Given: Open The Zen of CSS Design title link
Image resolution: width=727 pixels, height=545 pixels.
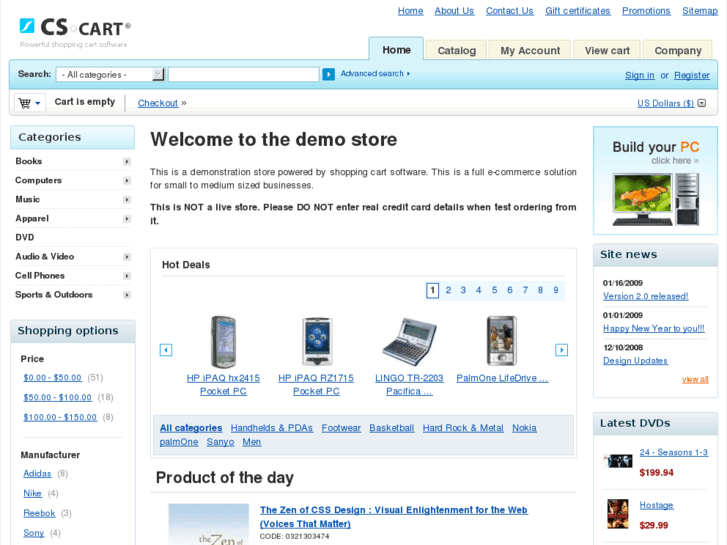Looking at the screenshot, I should pos(394,517).
